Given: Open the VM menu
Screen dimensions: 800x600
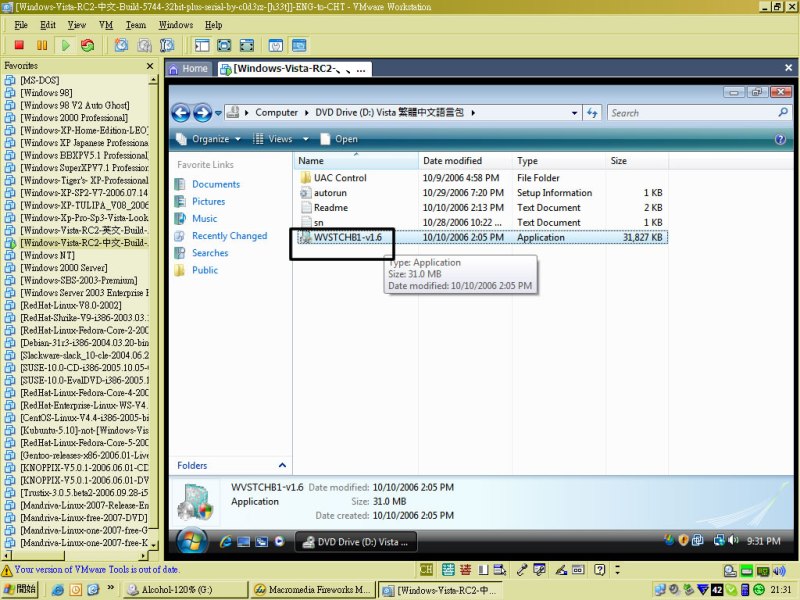Looking at the screenshot, I should [106, 24].
